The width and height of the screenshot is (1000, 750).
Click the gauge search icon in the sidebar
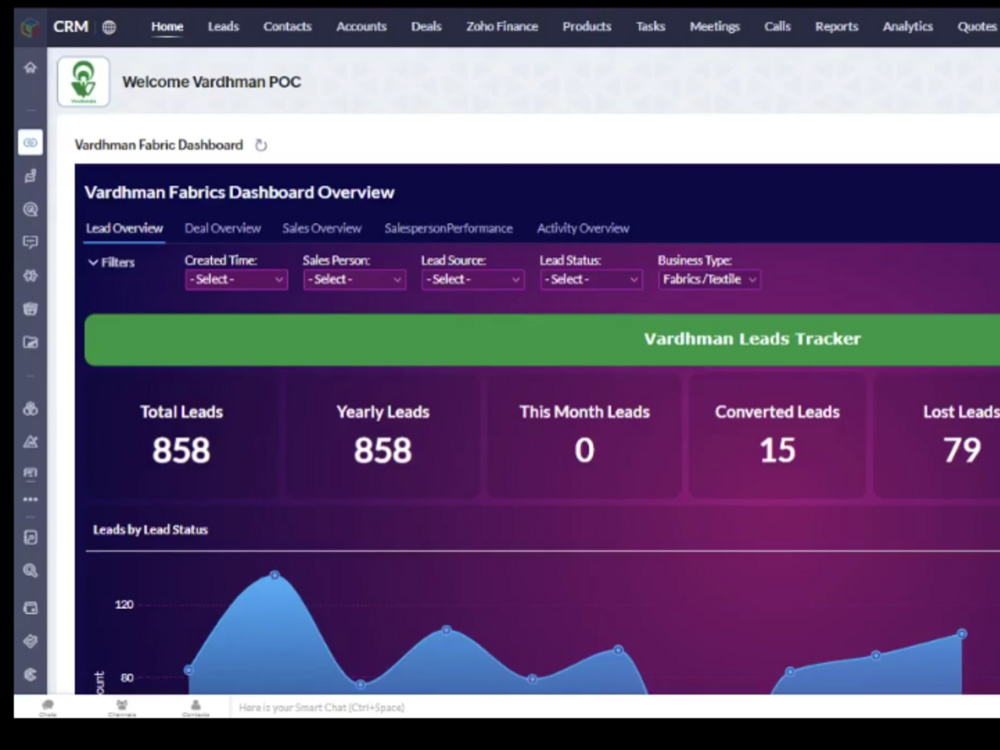(x=30, y=209)
